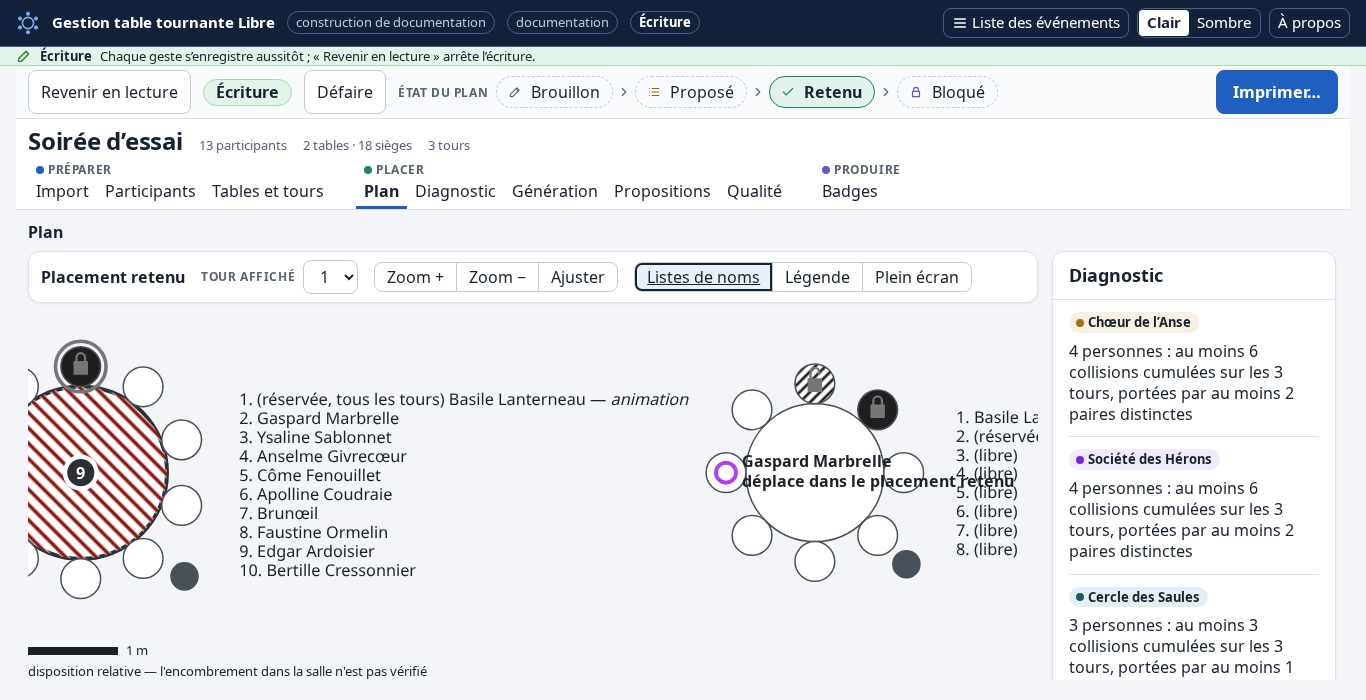
Task: Click the pencil icon in Brouillon state
Action: 515,92
